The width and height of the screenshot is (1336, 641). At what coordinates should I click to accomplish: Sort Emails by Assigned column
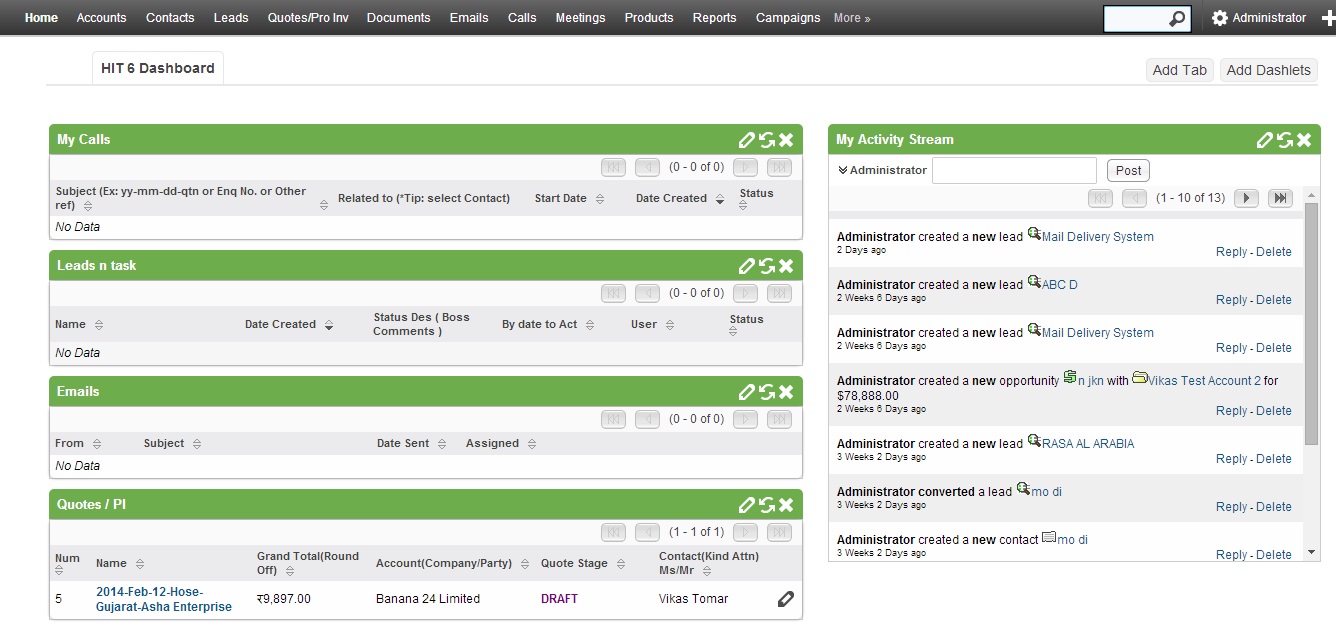532,444
